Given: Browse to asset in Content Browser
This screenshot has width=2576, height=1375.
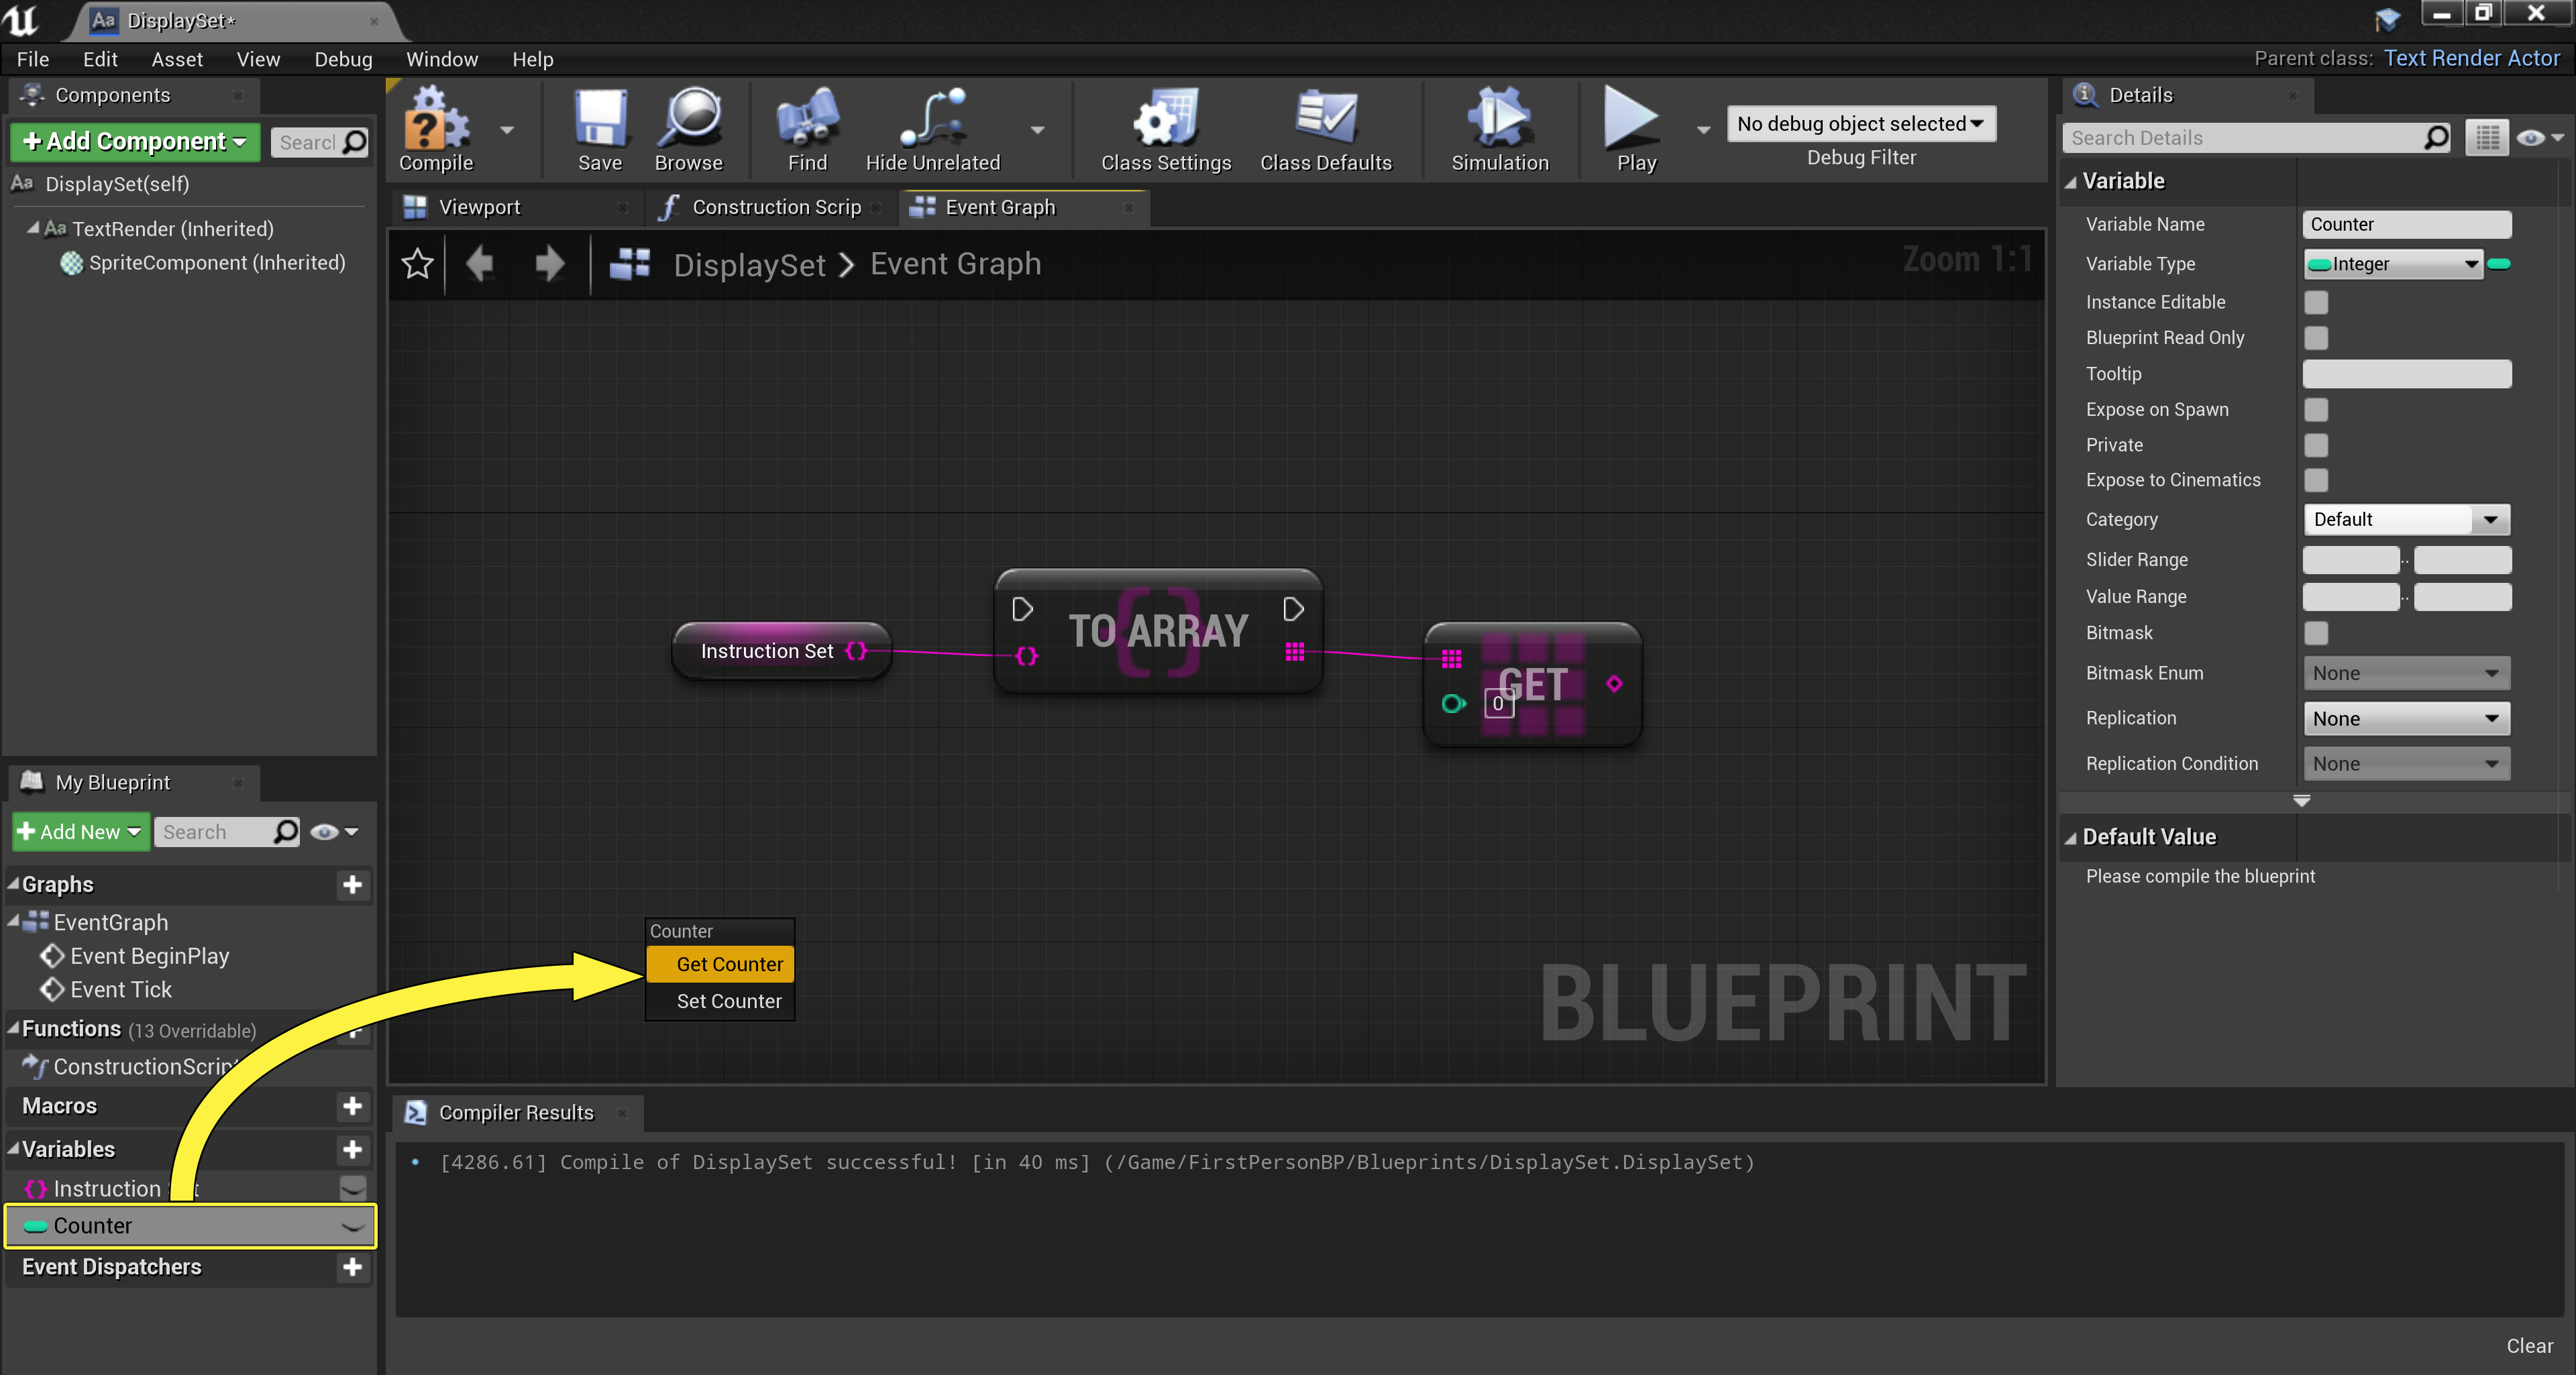Looking at the screenshot, I should coord(689,130).
